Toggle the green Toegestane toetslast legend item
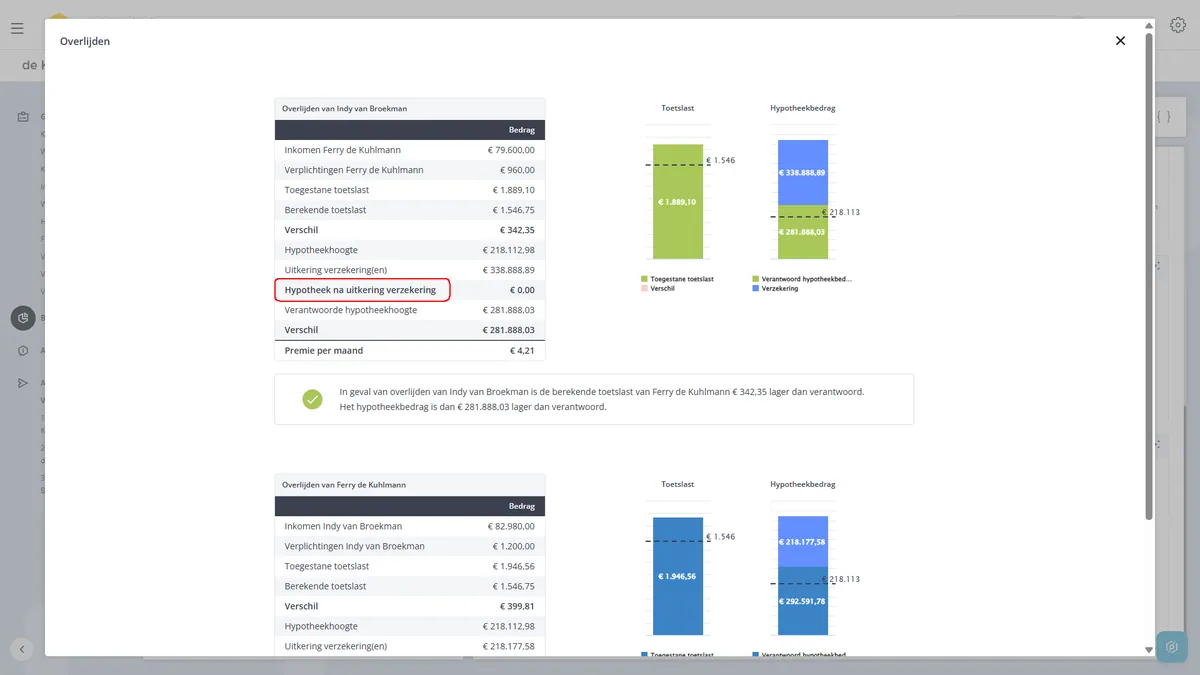Screen dimensions: 1200x675 click(x=677, y=279)
